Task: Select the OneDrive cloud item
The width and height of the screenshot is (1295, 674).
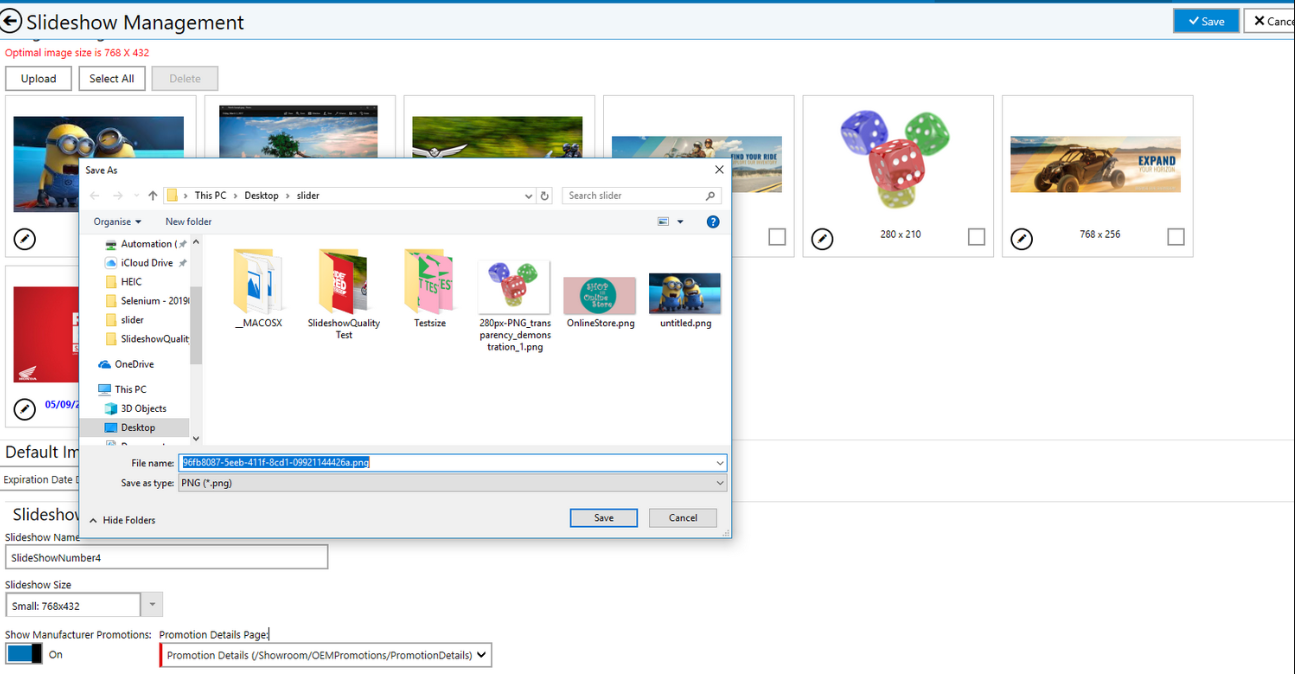Action: 126,365
